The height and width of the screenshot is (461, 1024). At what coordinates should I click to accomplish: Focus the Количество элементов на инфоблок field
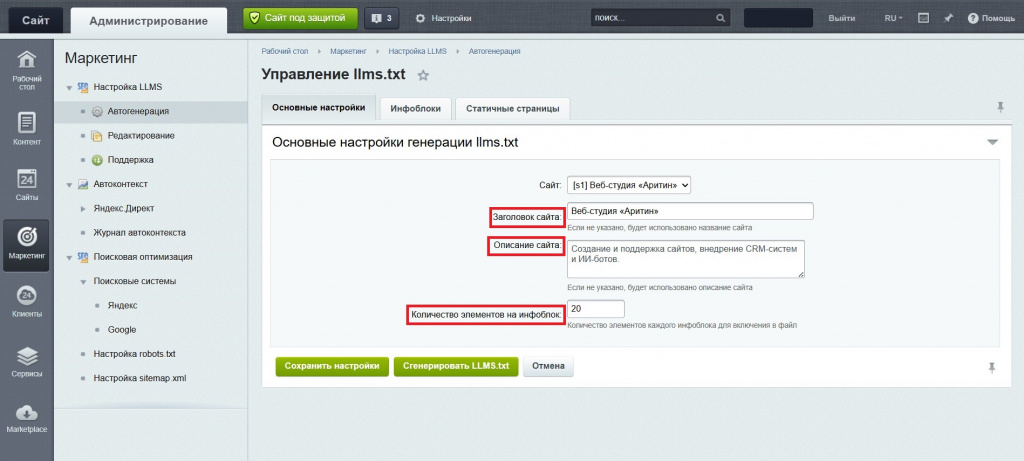coord(596,309)
